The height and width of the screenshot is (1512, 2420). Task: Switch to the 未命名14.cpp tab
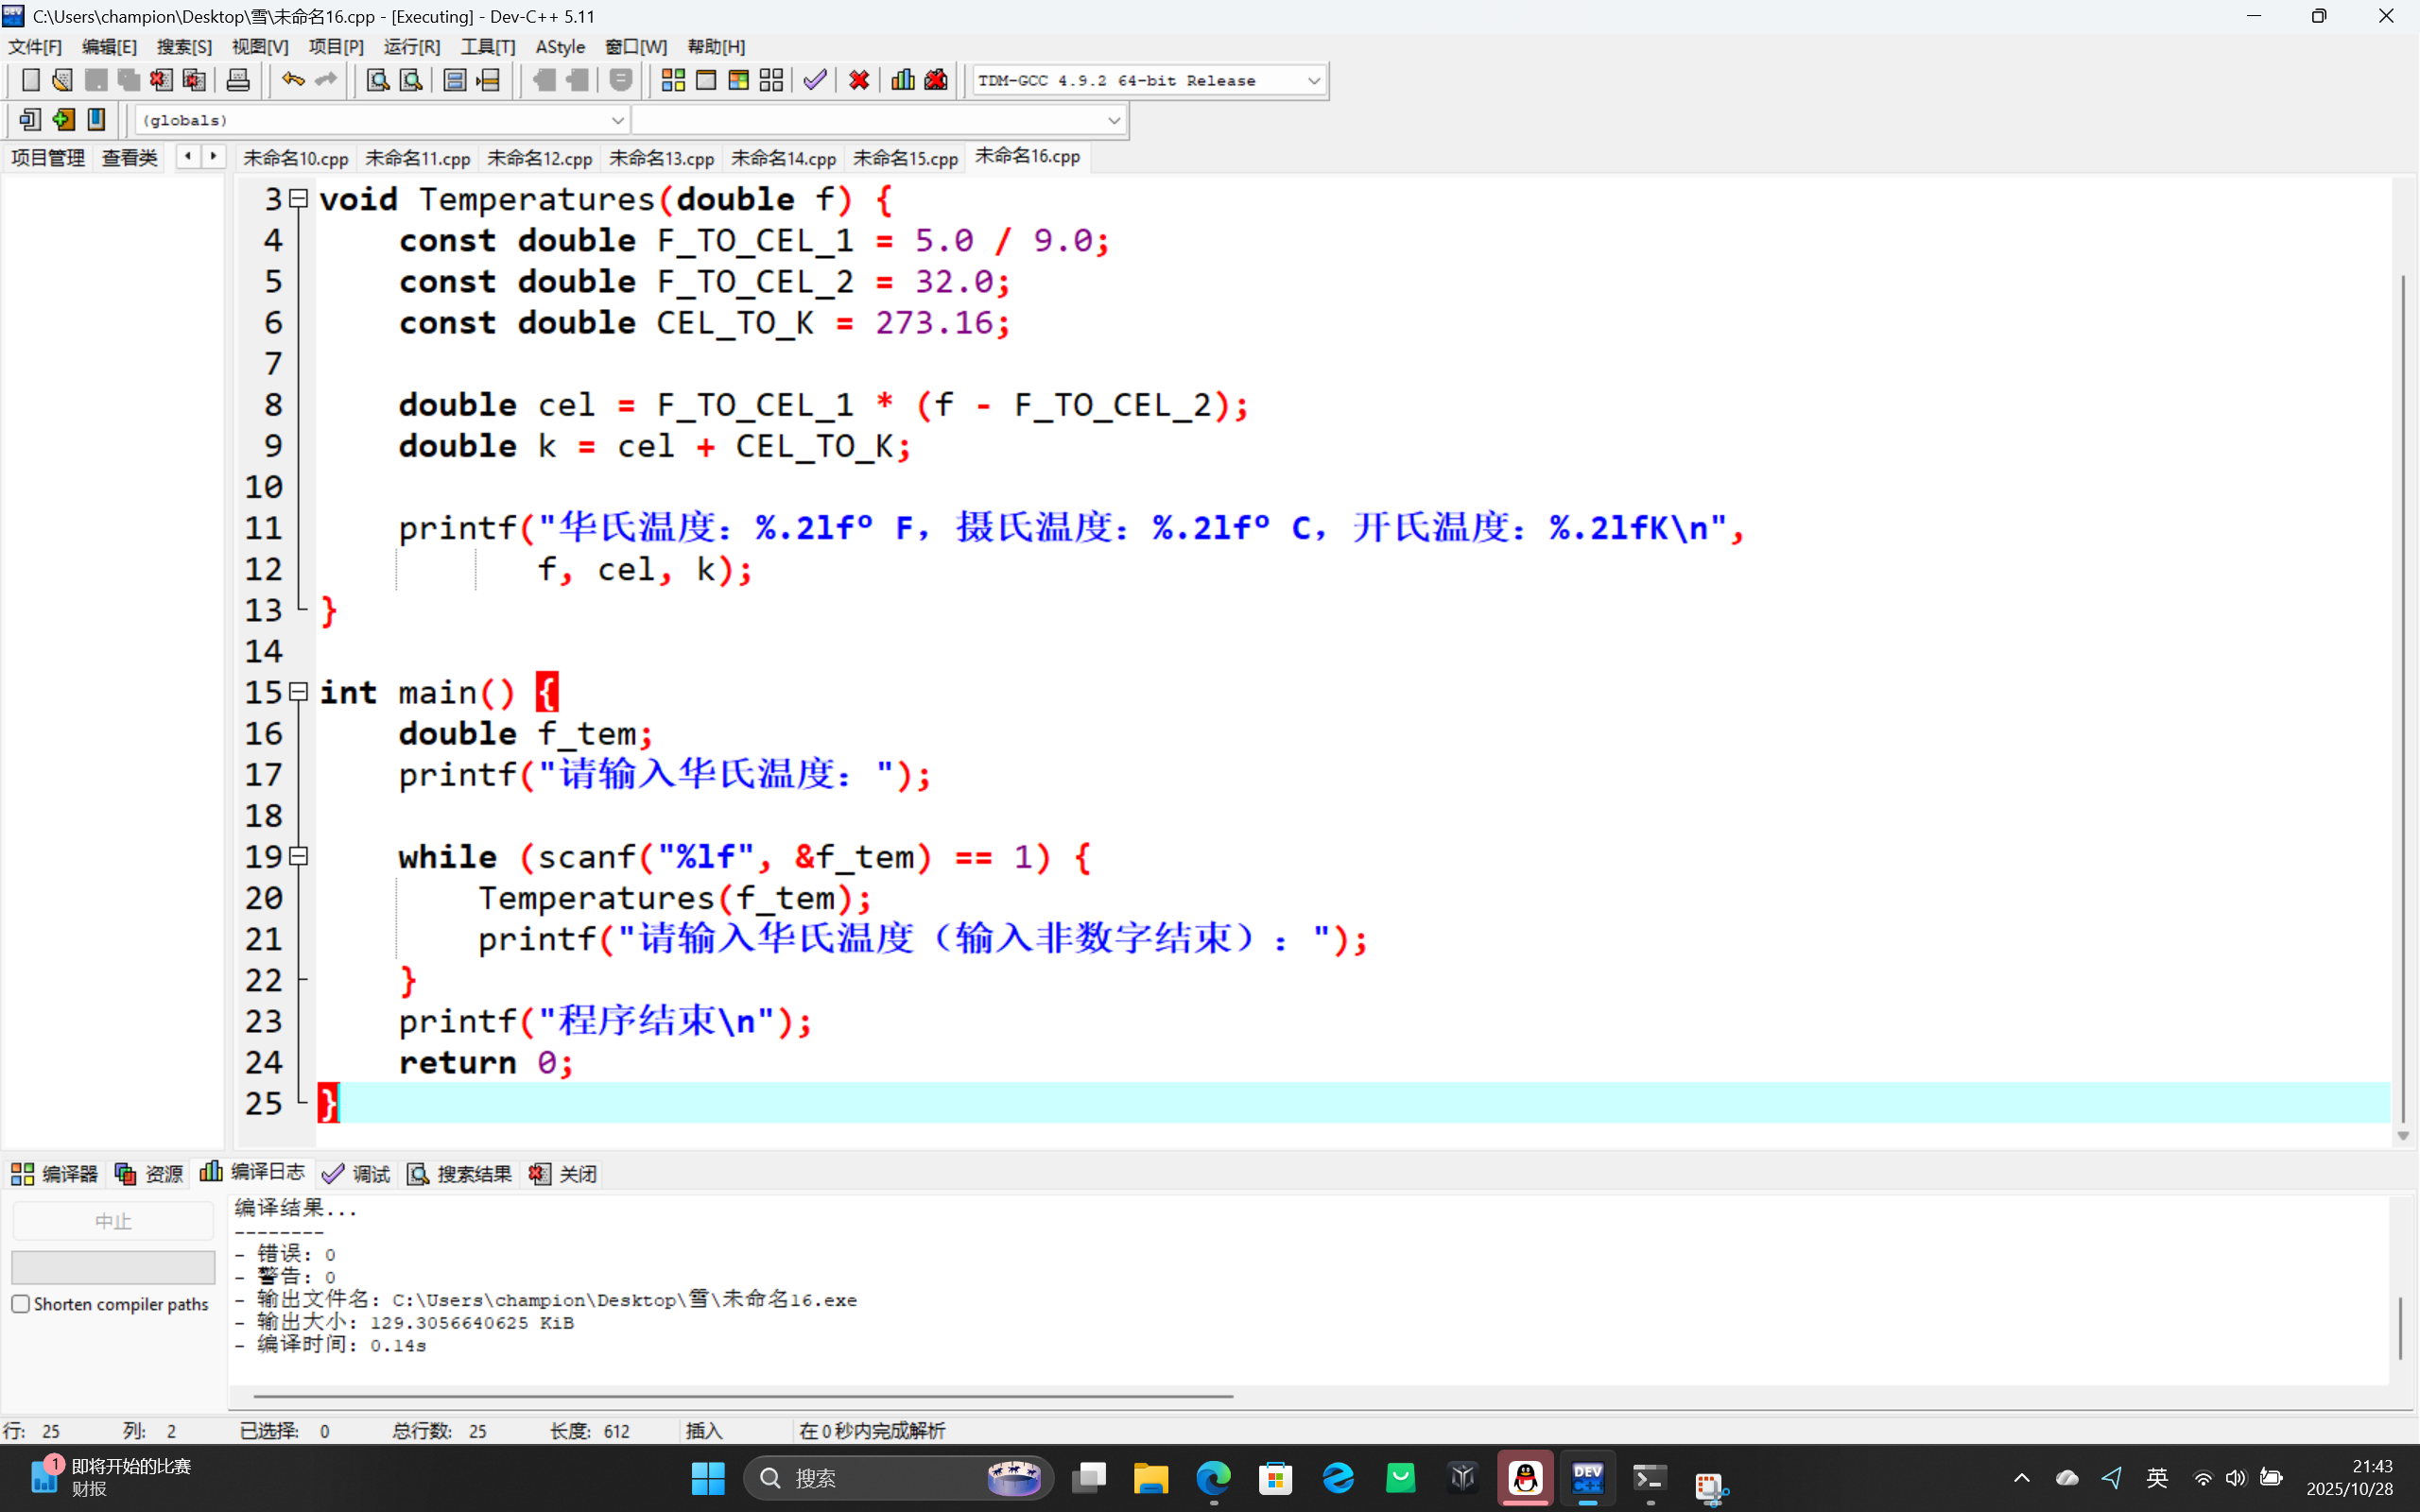(x=783, y=158)
